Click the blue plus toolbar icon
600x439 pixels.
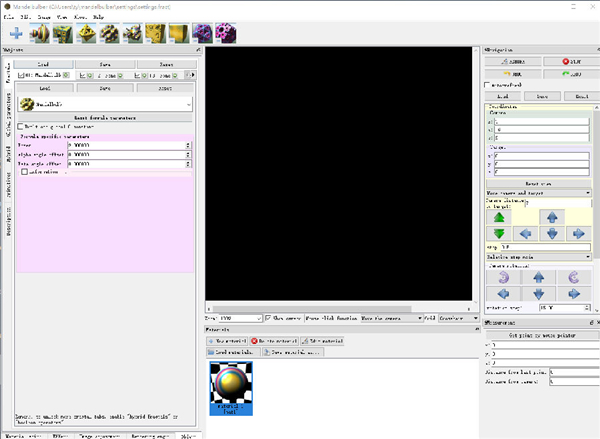point(16,35)
